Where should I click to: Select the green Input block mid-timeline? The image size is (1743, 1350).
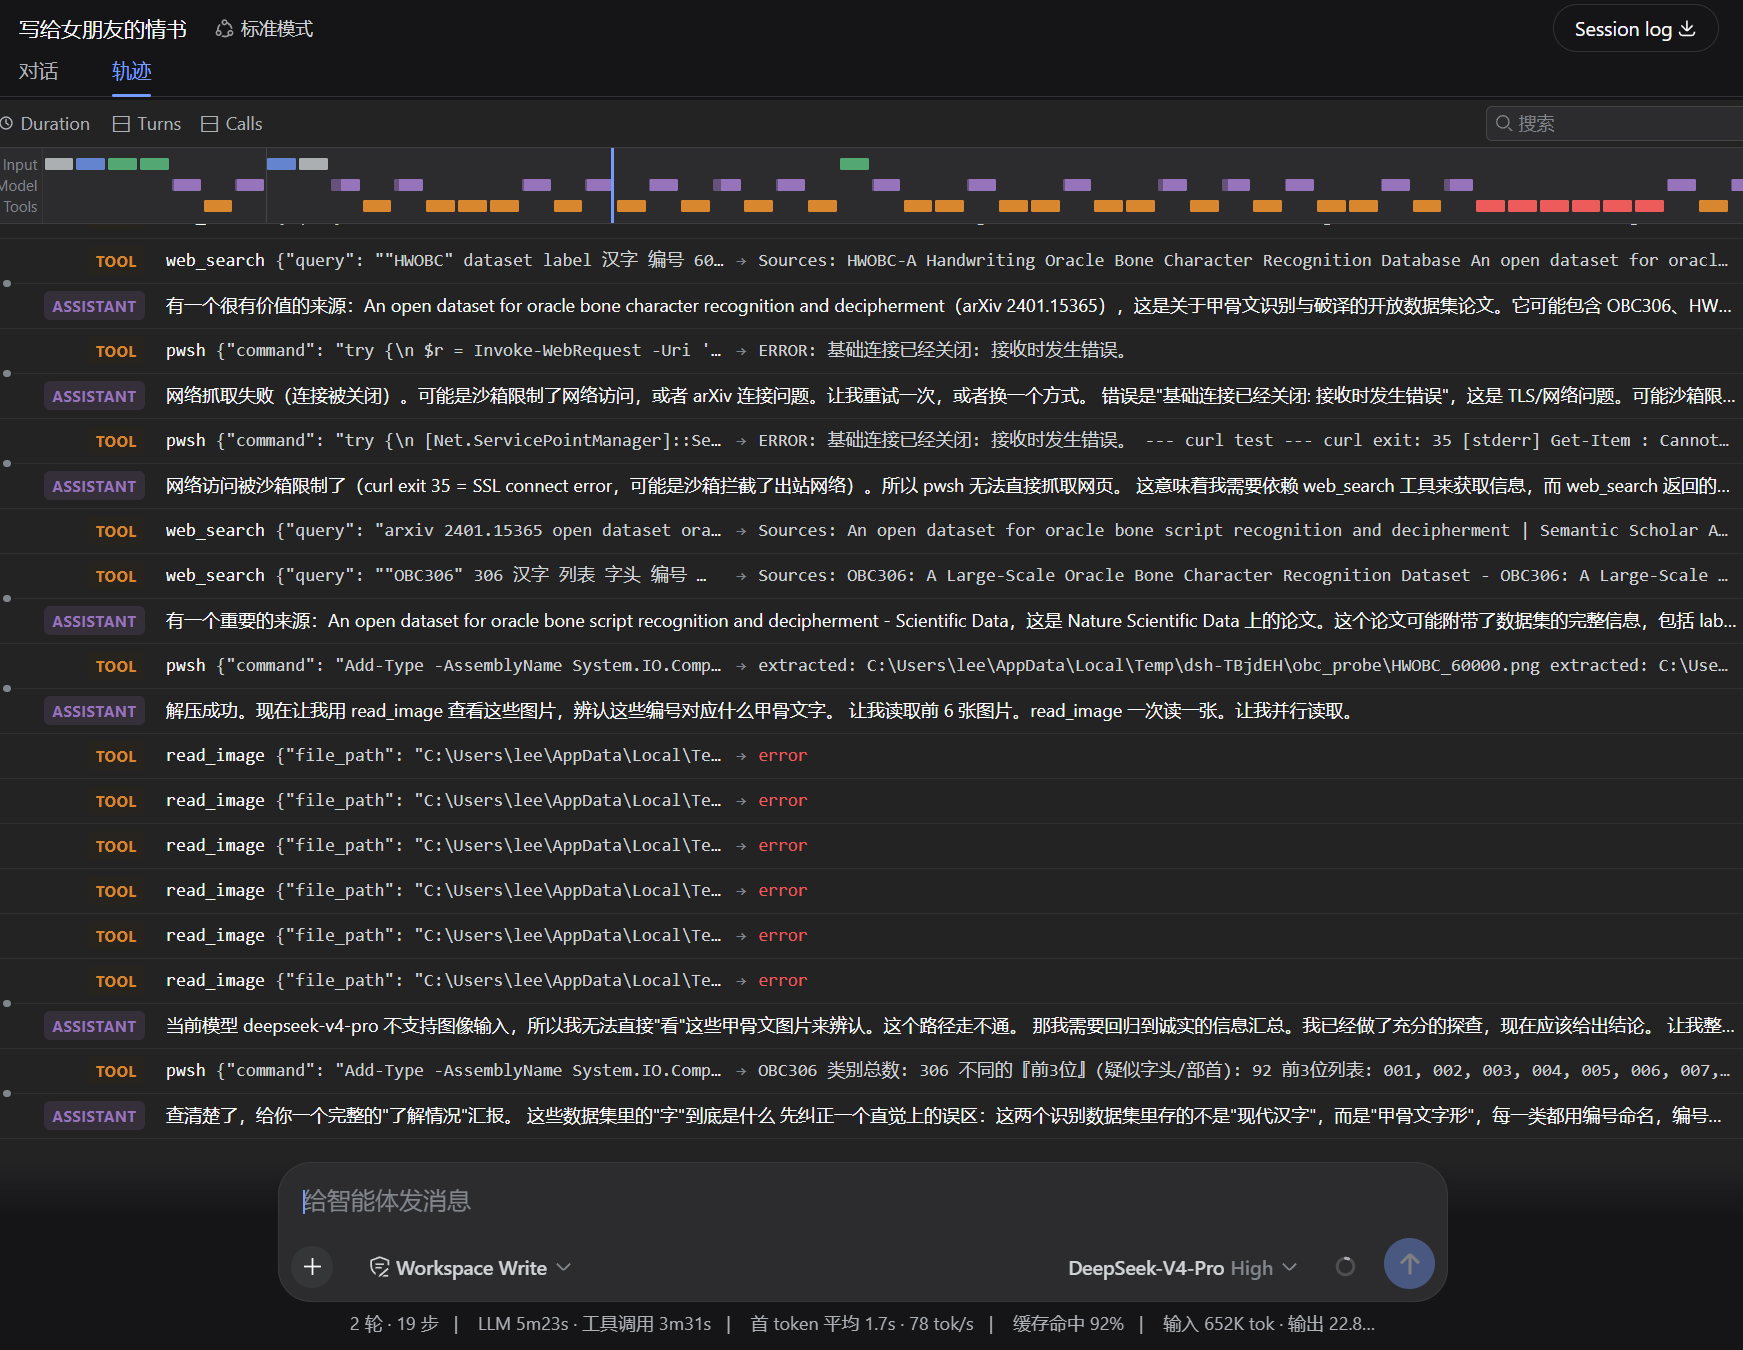point(854,164)
